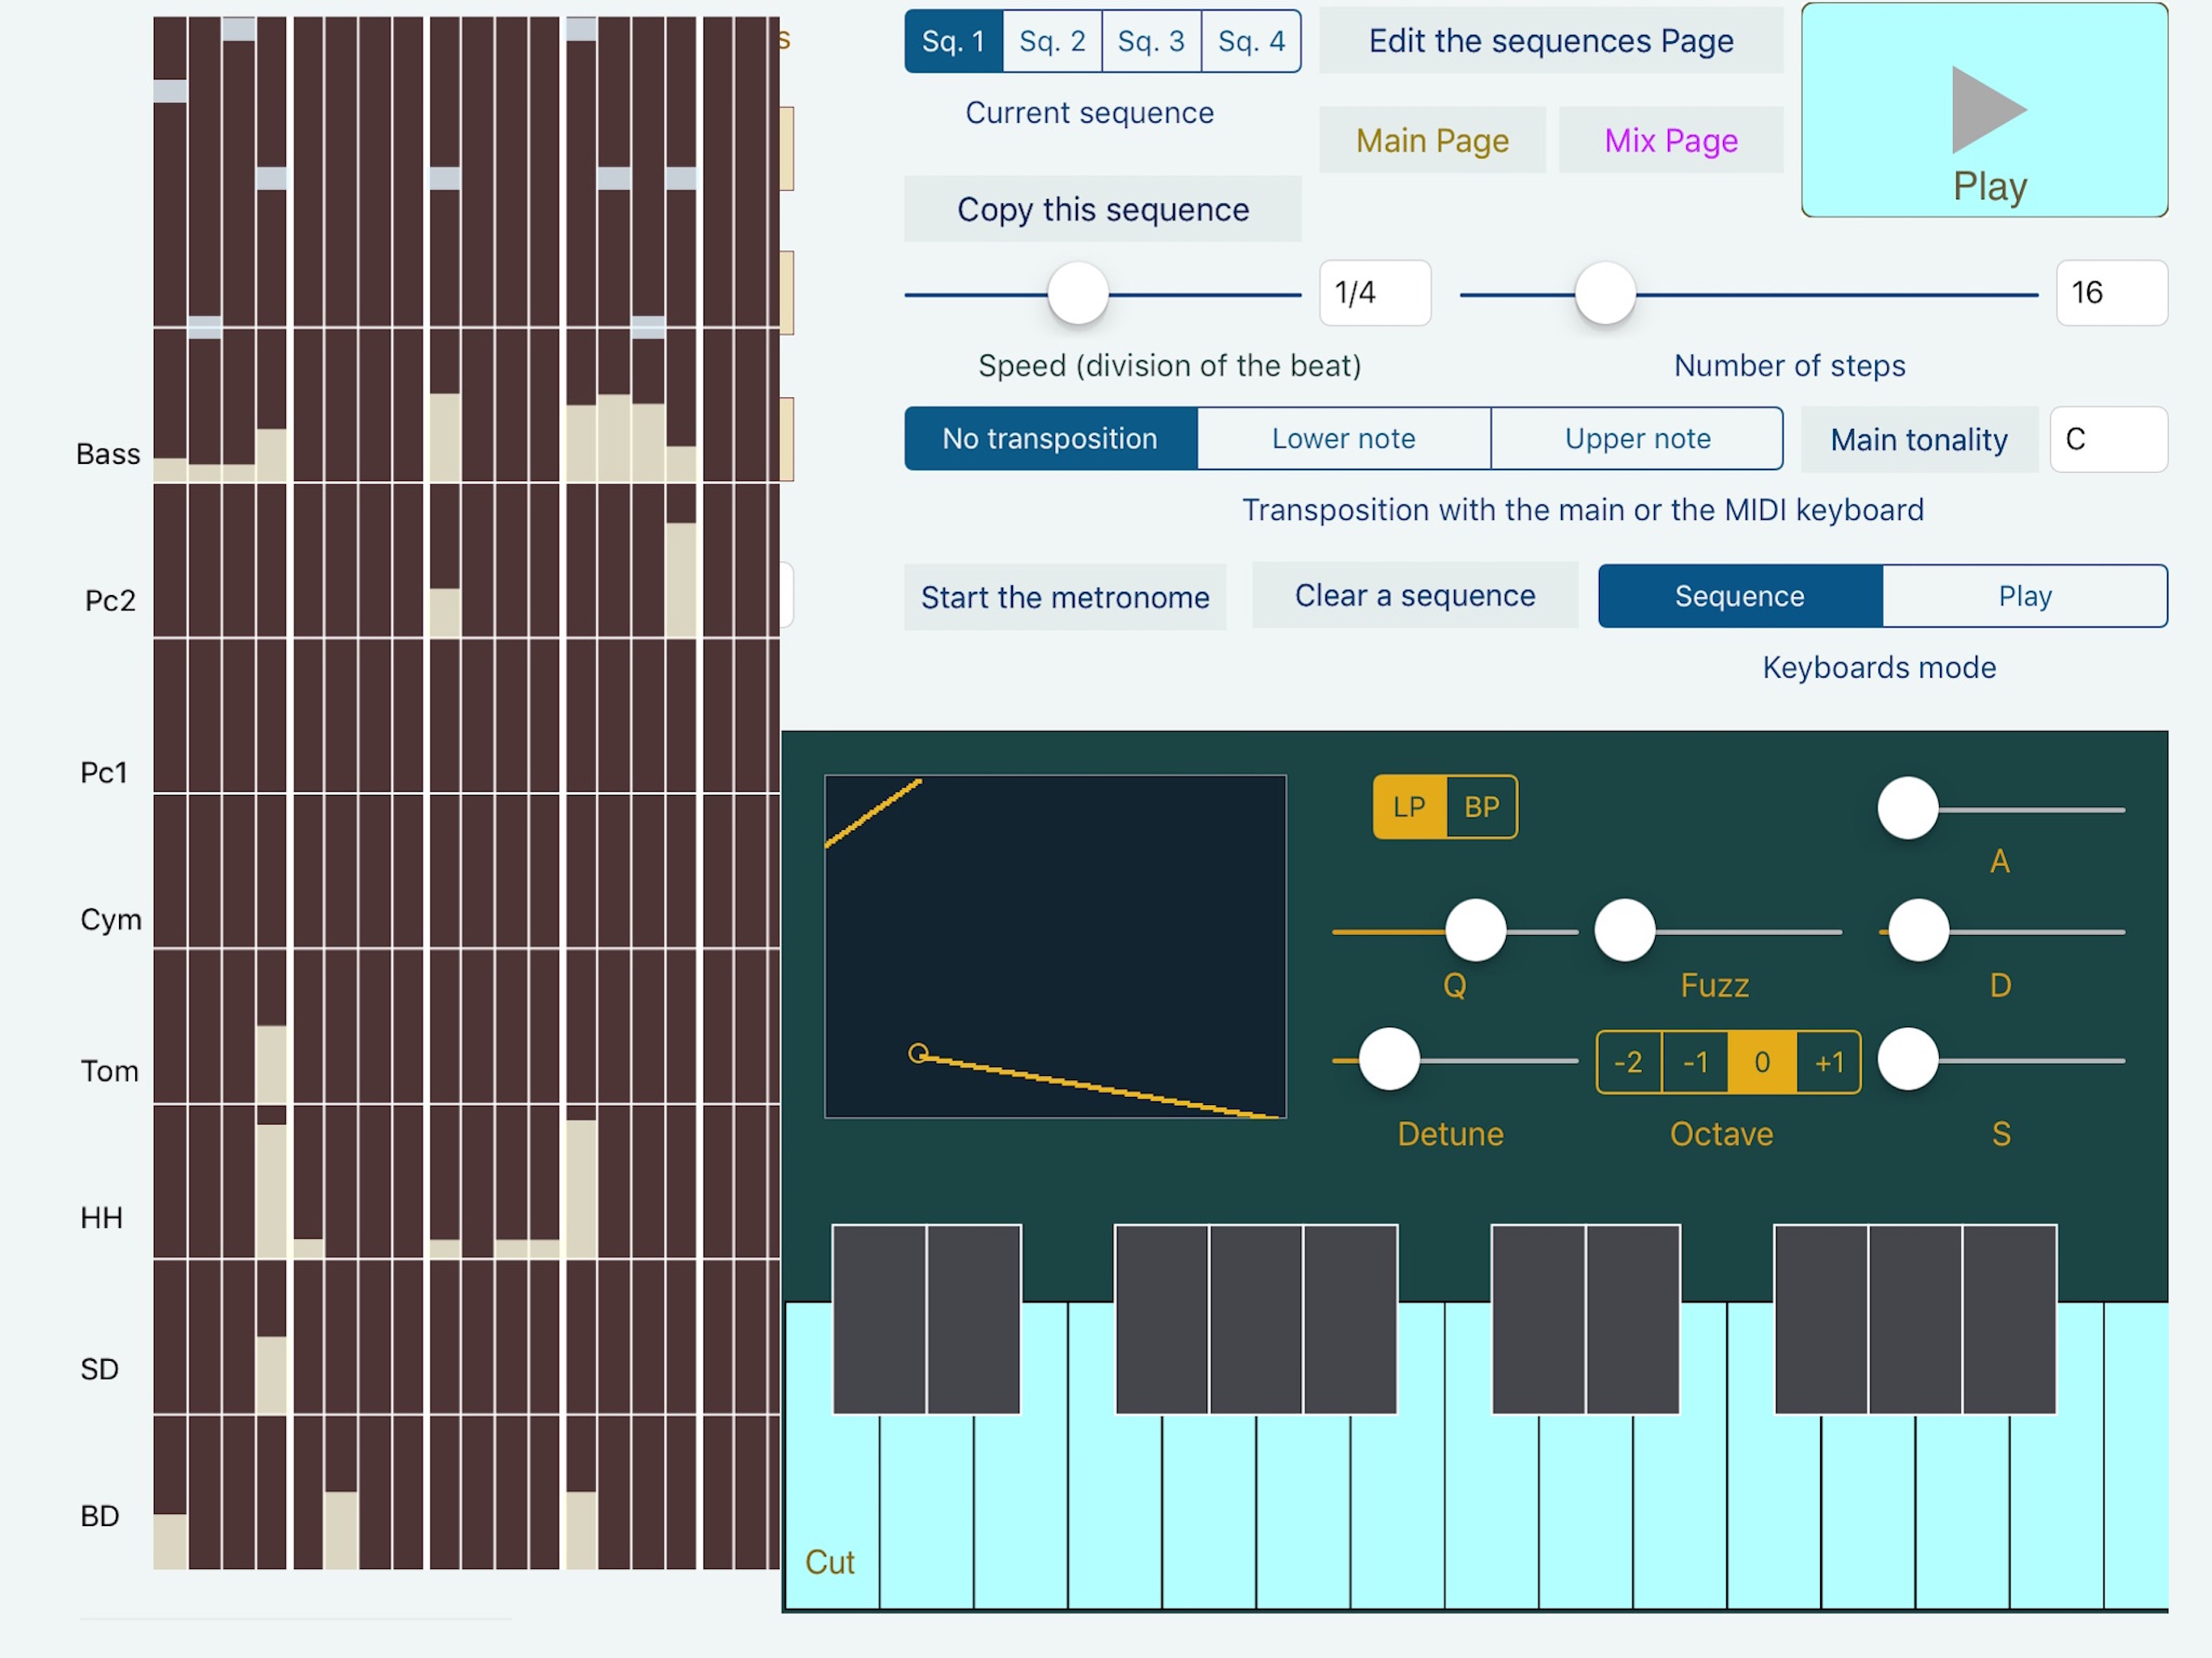Image resolution: width=2212 pixels, height=1658 pixels.
Task: Choose Octave -1 option
Action: click(x=1695, y=1062)
